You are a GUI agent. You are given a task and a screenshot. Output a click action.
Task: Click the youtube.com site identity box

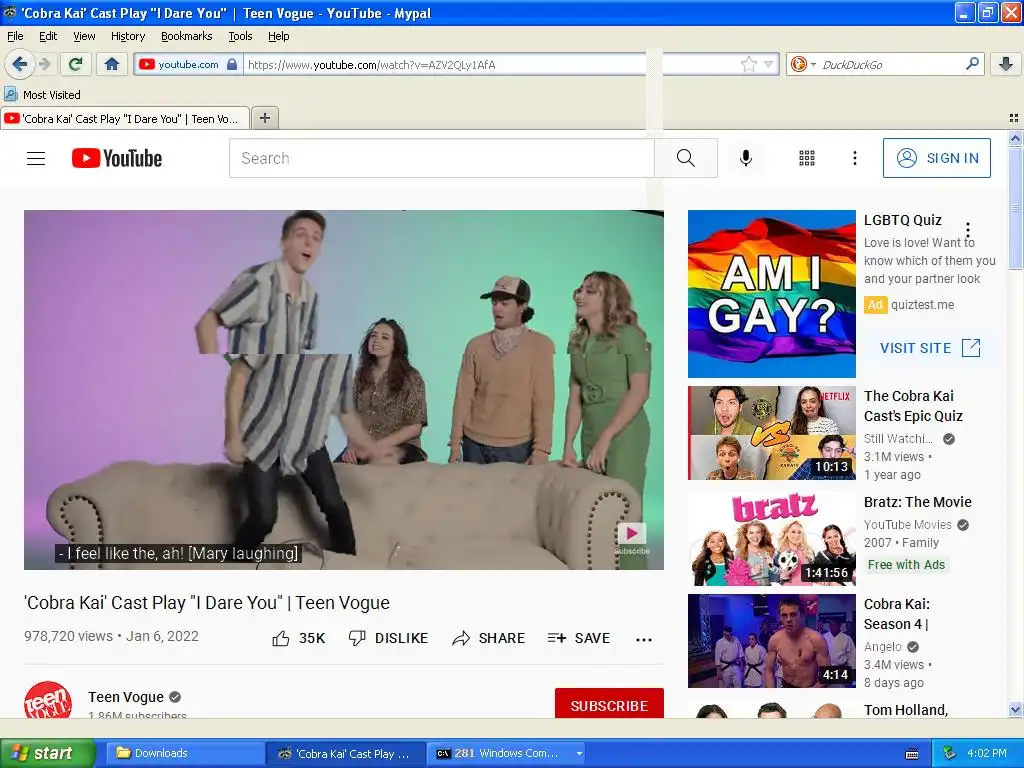point(188,64)
